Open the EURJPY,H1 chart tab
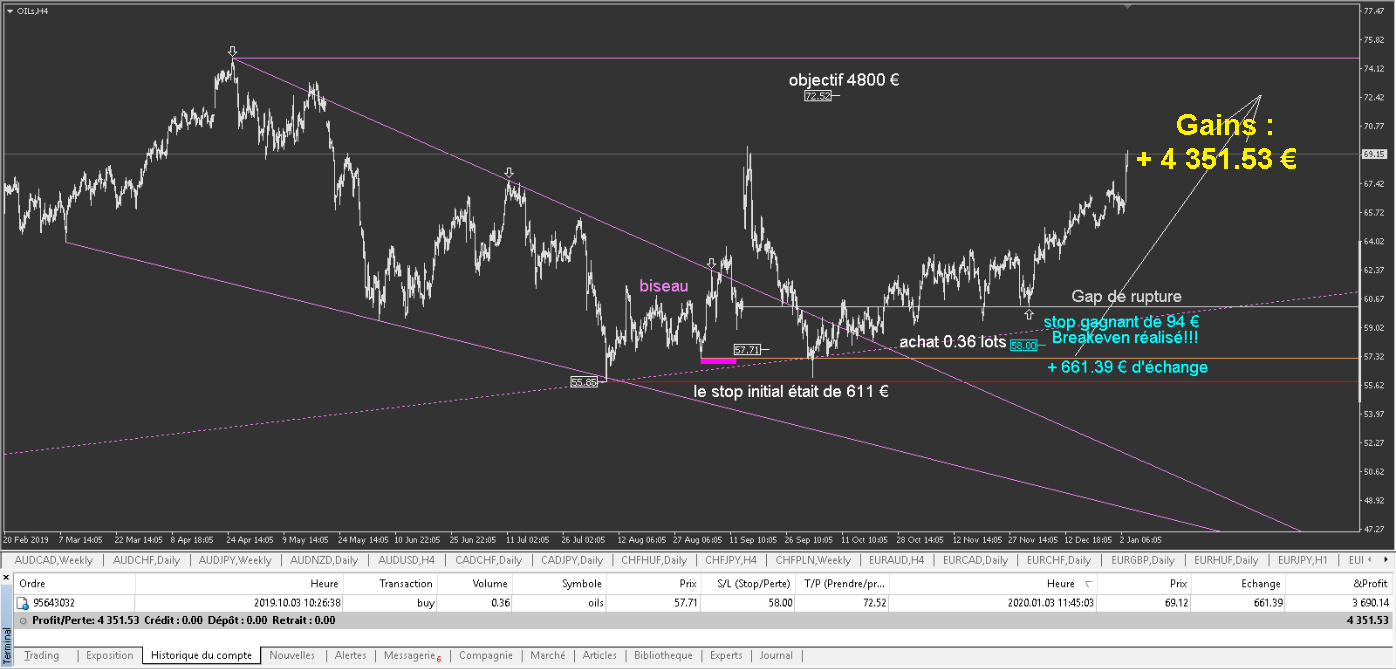The width and height of the screenshot is (1396, 669). [1302, 560]
